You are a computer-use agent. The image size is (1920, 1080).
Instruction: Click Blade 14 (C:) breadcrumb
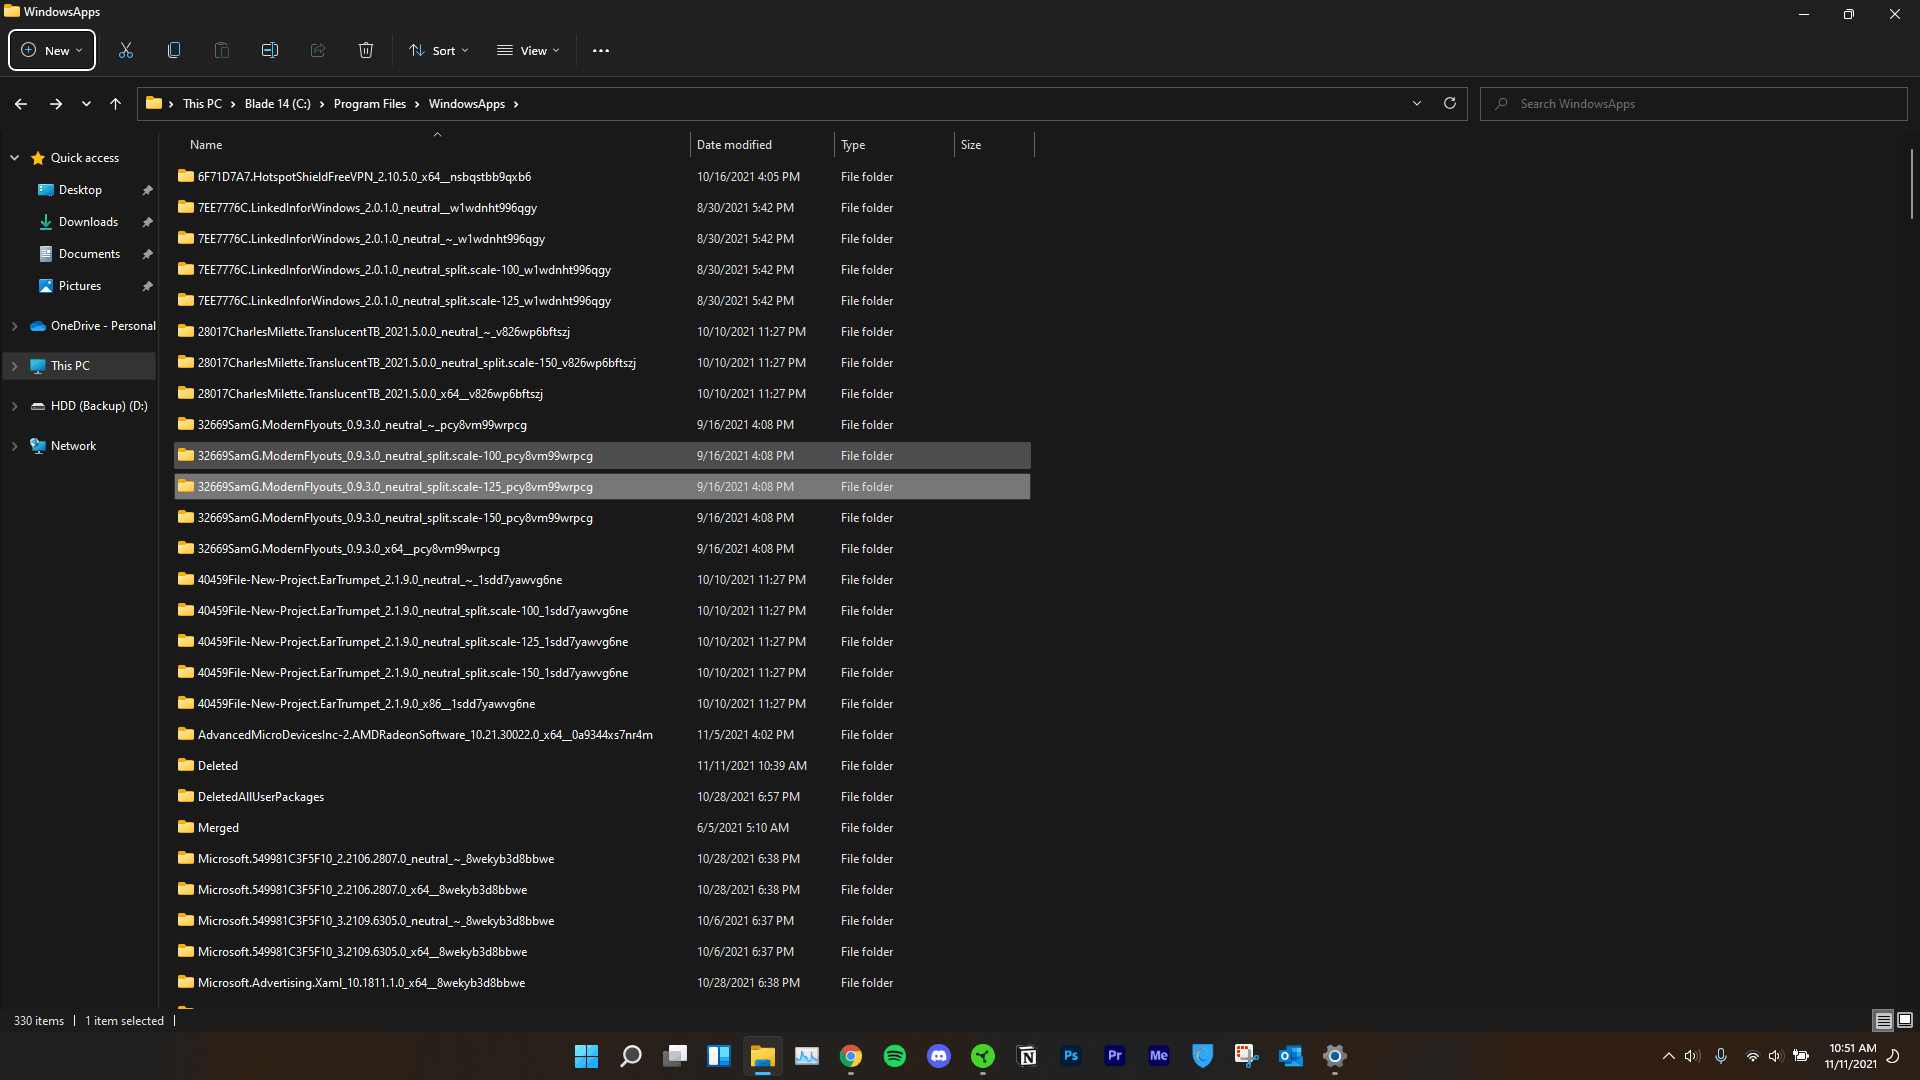[x=277, y=104]
